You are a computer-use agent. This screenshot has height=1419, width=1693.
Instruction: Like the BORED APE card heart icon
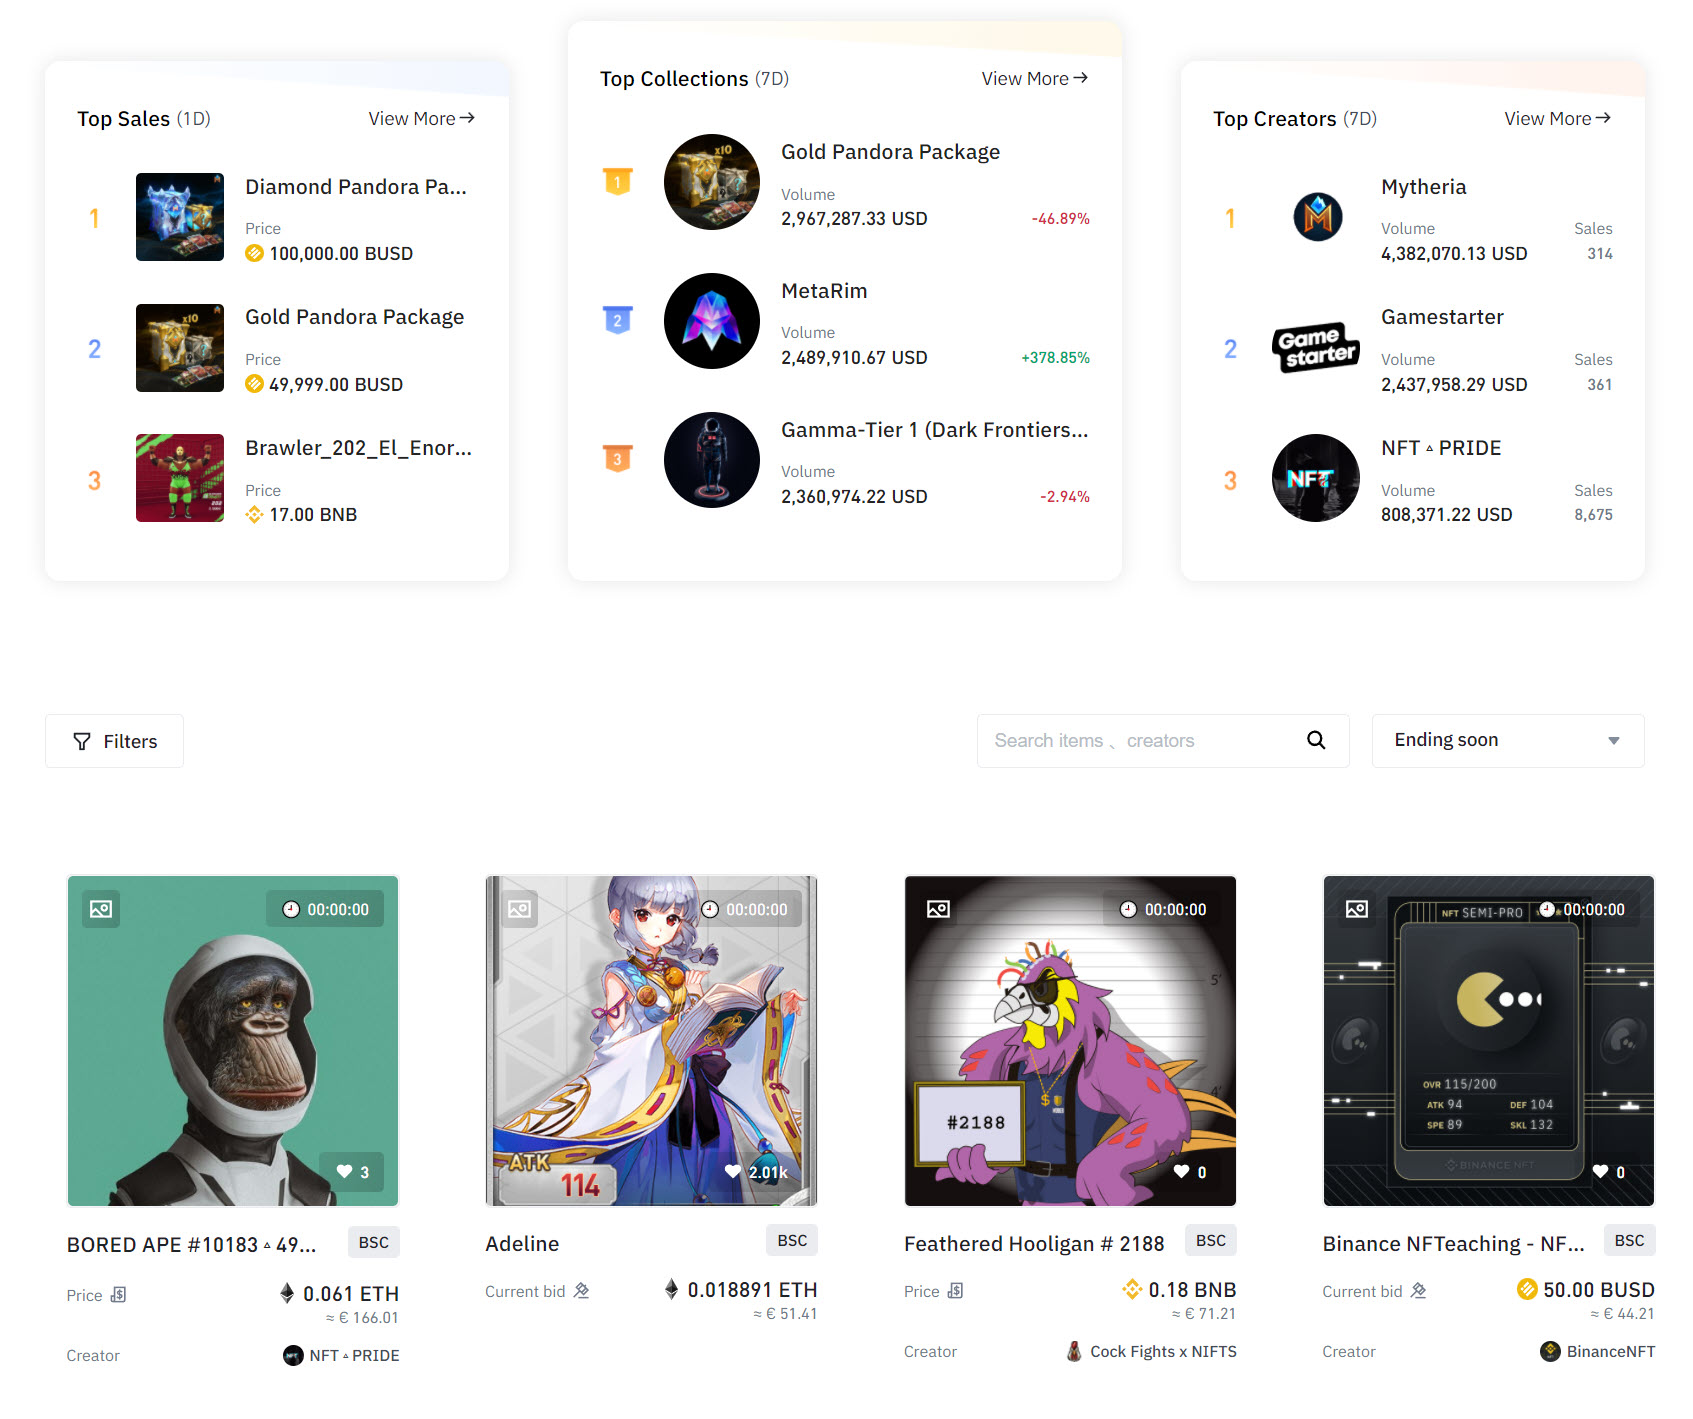[344, 1172]
